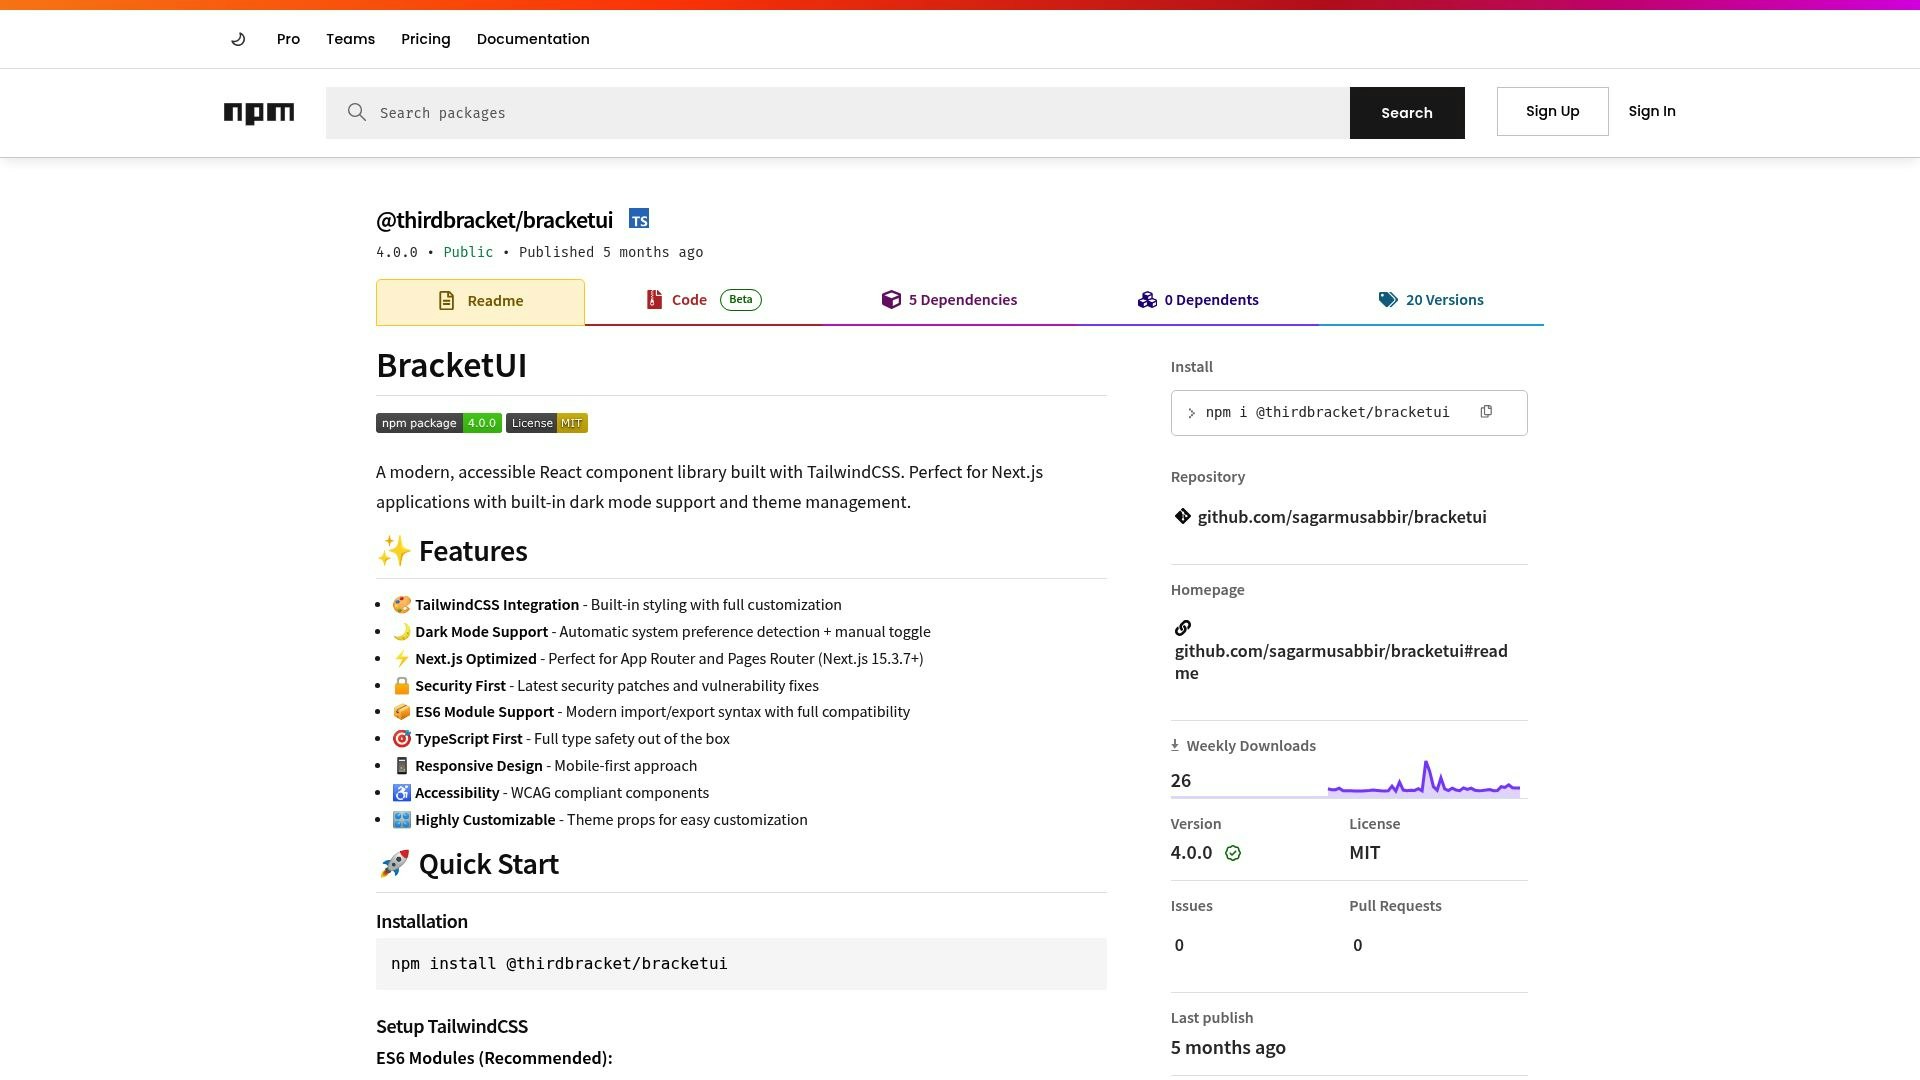This screenshot has width=1920, height=1080.
Task: Click the Pull Requests count 0
Action: [1357, 945]
